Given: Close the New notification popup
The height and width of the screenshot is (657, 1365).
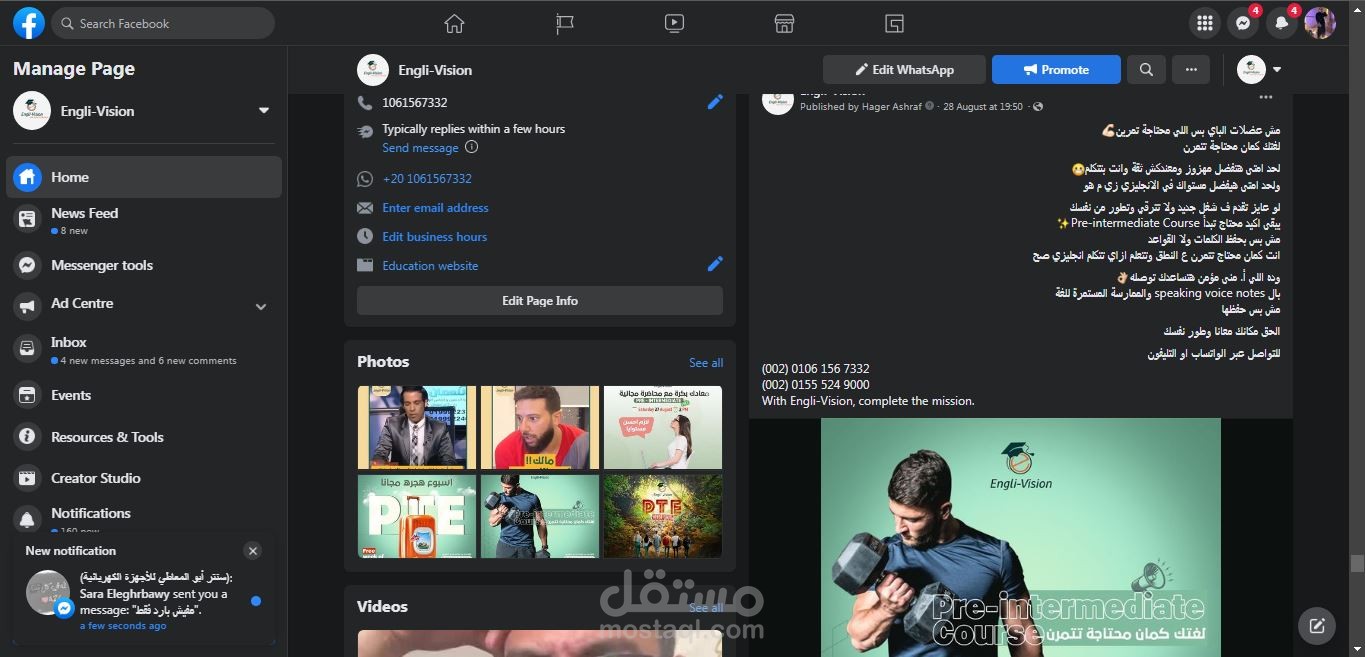Looking at the screenshot, I should coord(253,551).
